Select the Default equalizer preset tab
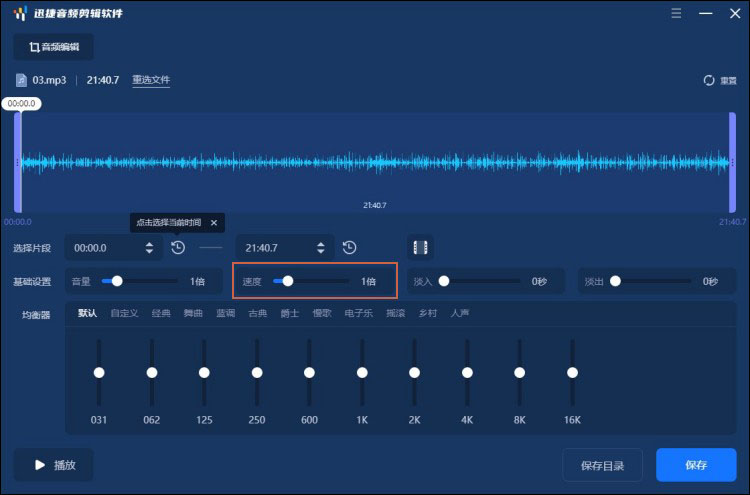The height and width of the screenshot is (495, 750). [x=88, y=313]
